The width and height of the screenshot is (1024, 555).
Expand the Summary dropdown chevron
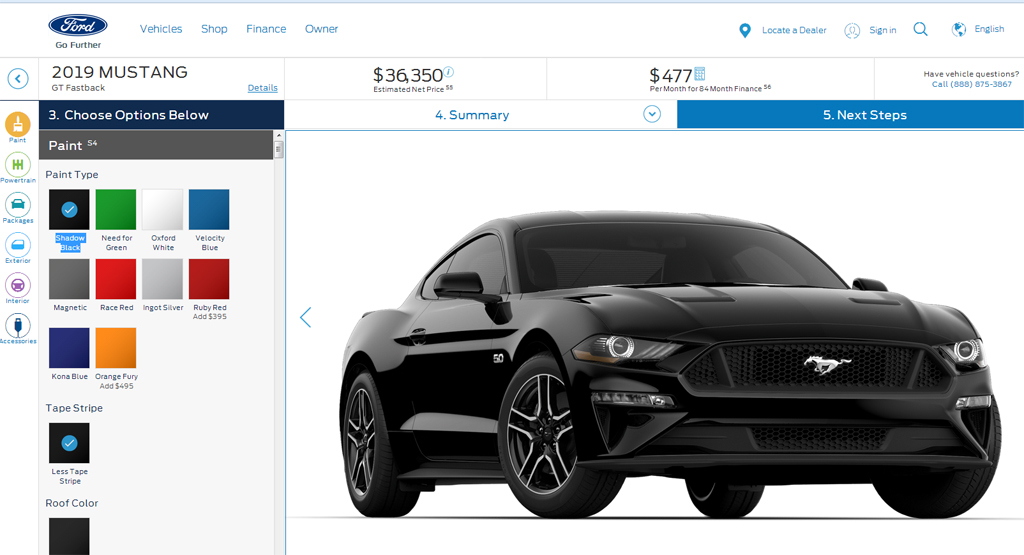click(651, 114)
